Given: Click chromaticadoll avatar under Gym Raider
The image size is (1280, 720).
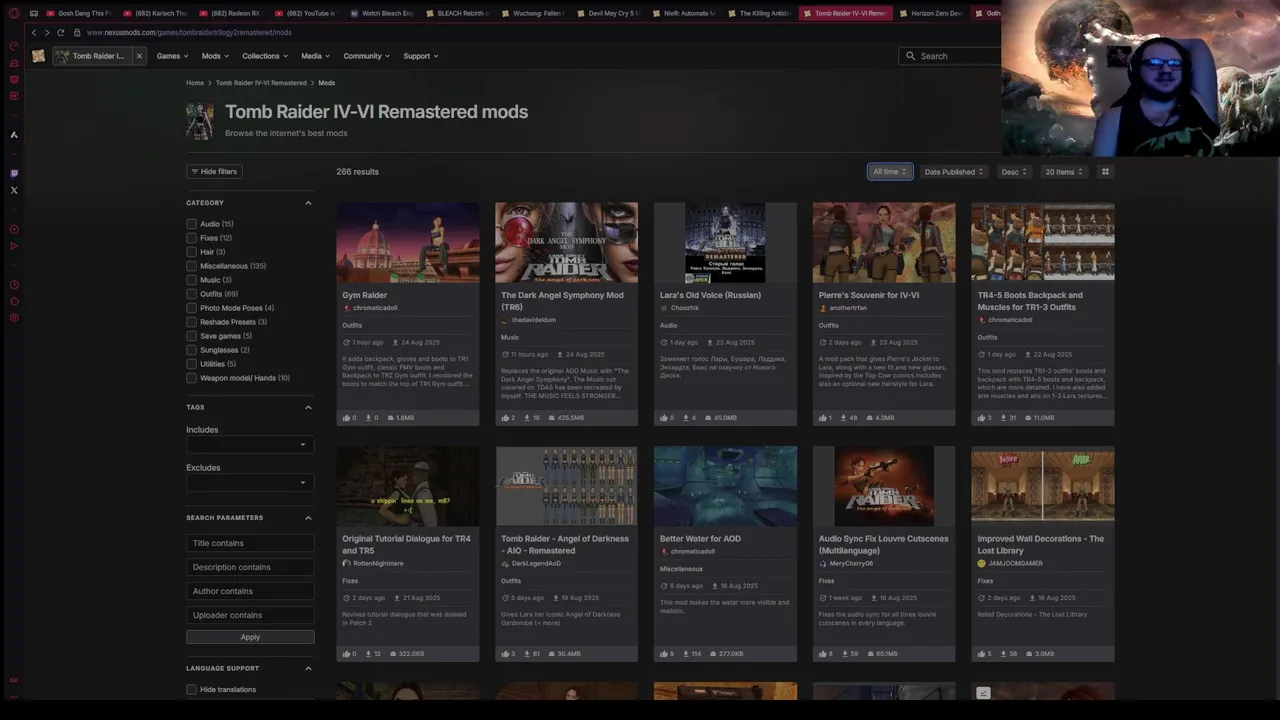Looking at the screenshot, I should click(x=347, y=308).
